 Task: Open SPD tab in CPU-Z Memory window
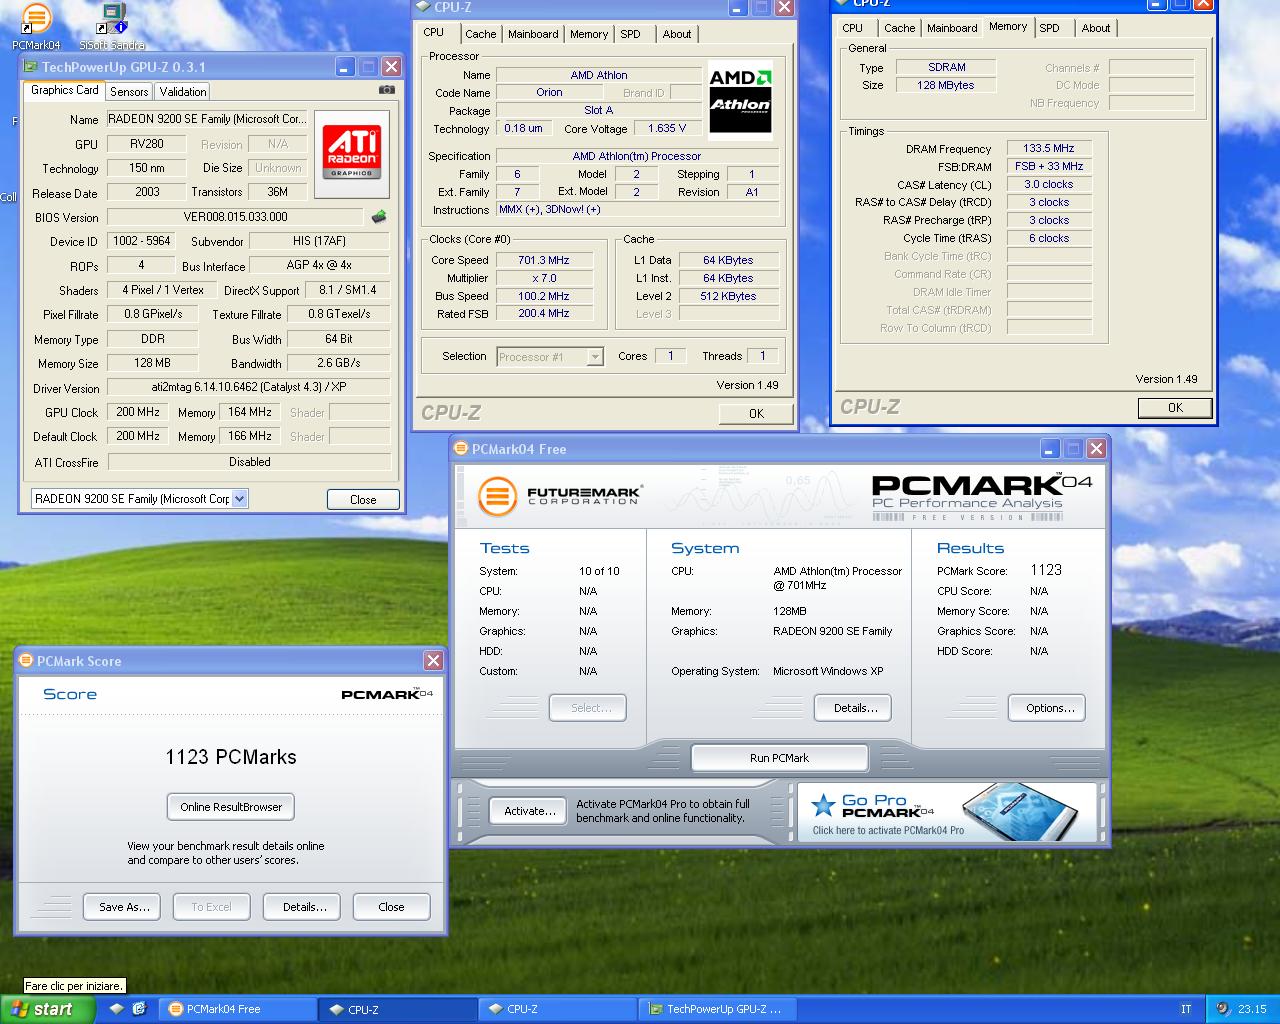(x=1049, y=28)
